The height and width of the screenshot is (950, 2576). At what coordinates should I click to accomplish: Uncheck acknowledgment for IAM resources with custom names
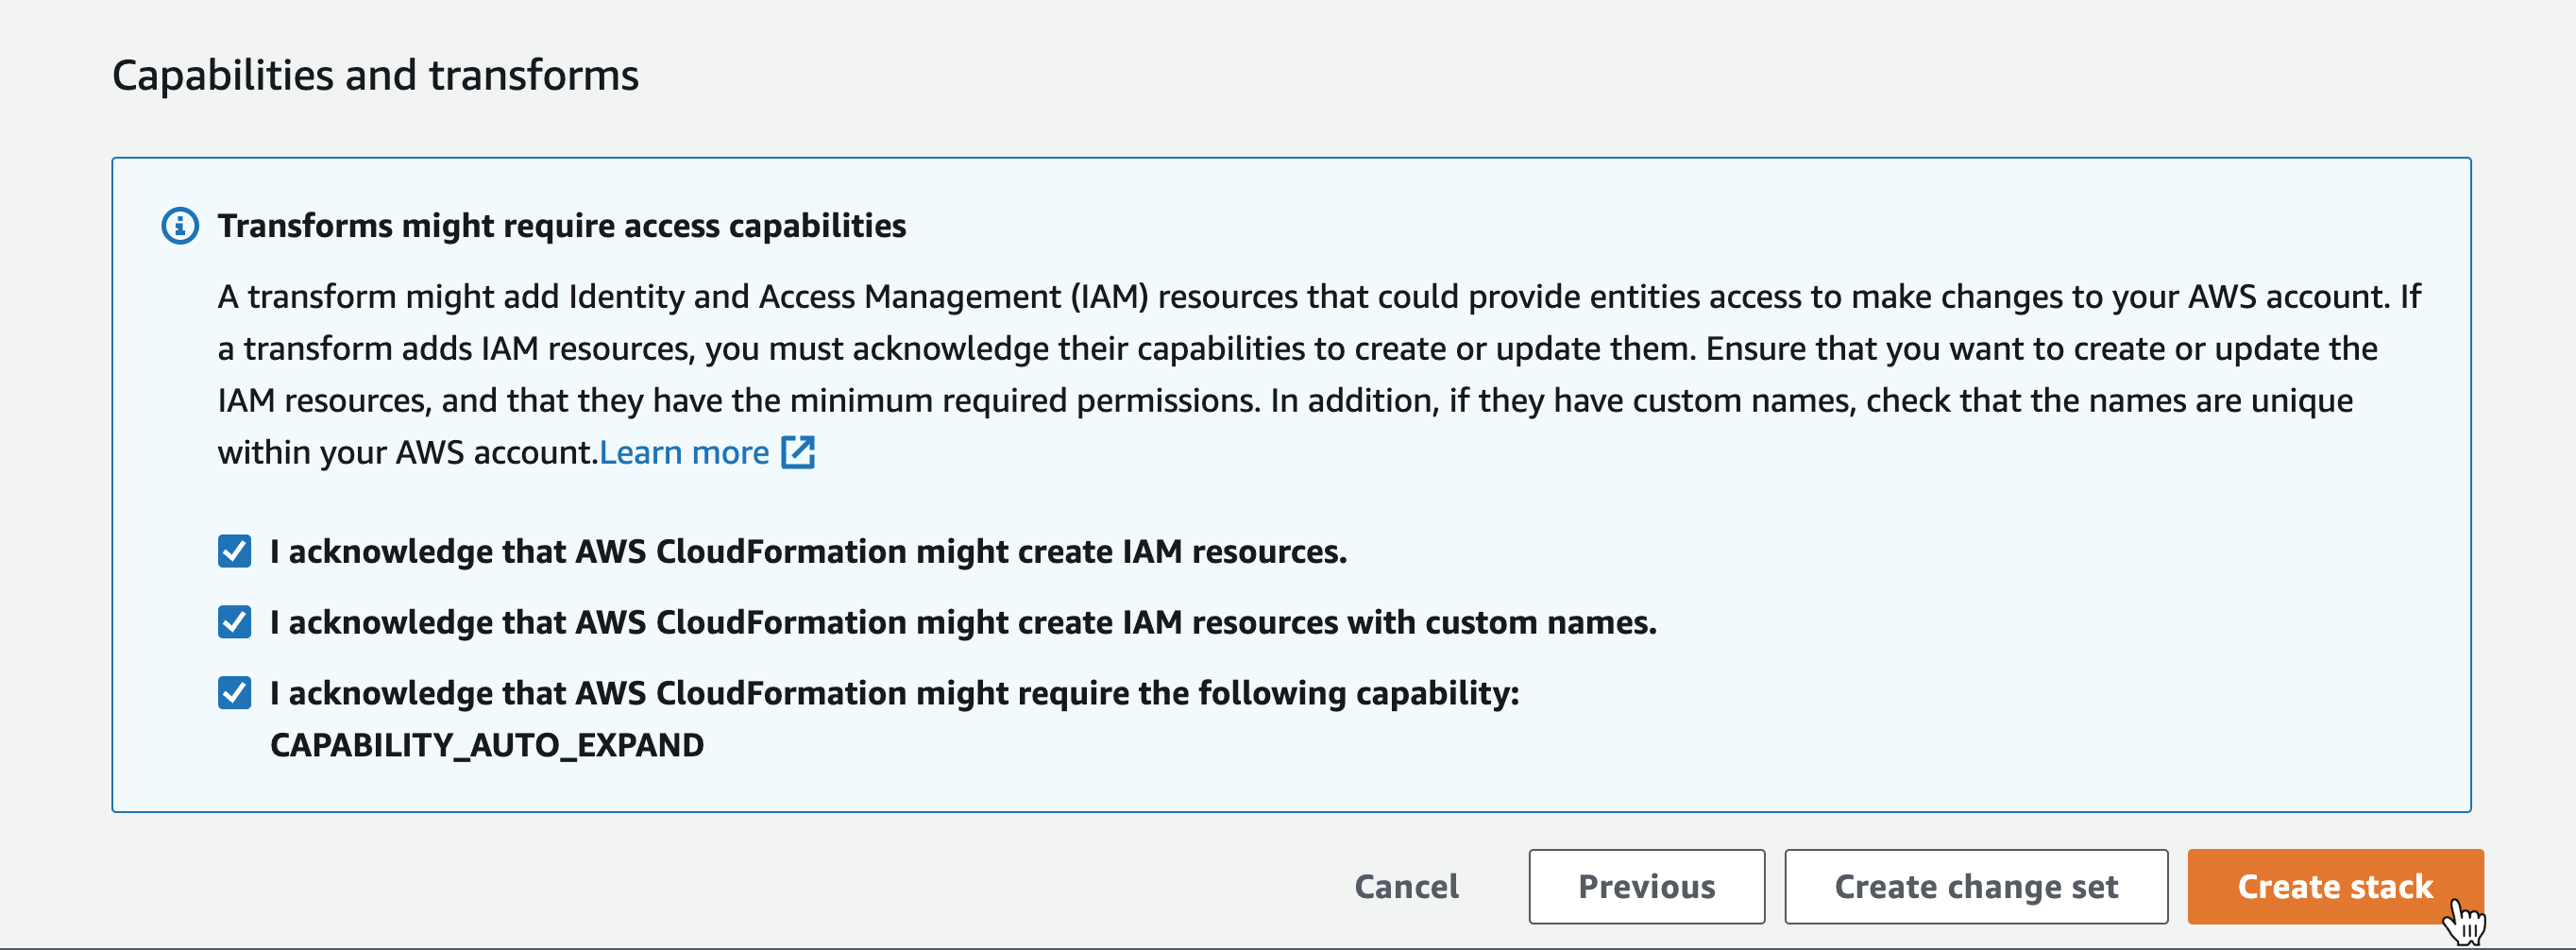point(233,621)
